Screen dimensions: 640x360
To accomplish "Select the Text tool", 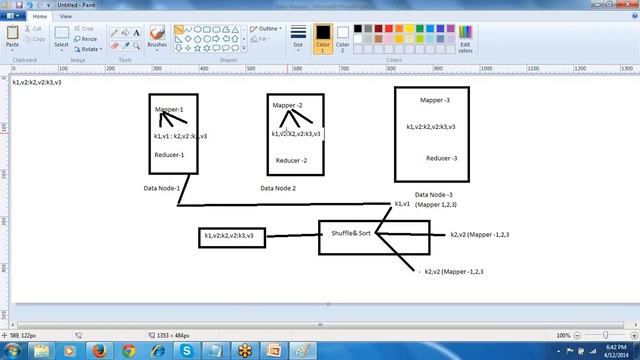I will point(136,33).
